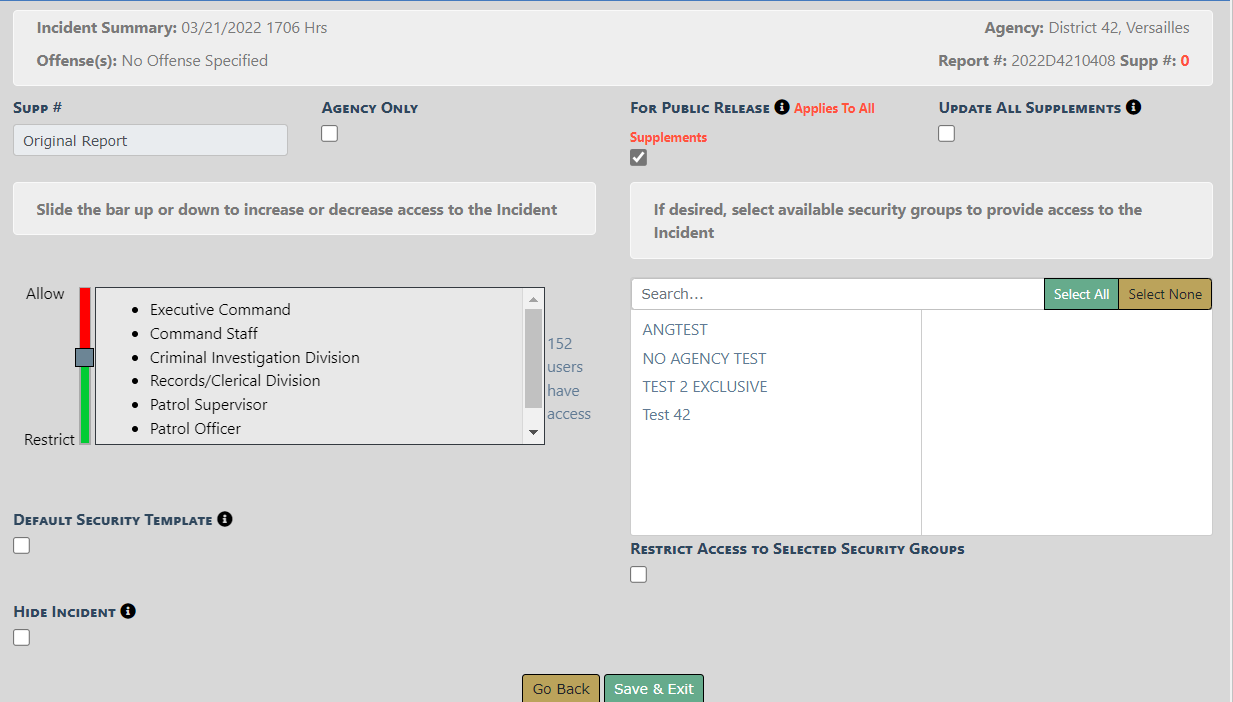Enable the Default Security Template checkbox
Image resolution: width=1233 pixels, height=702 pixels.
click(x=22, y=545)
